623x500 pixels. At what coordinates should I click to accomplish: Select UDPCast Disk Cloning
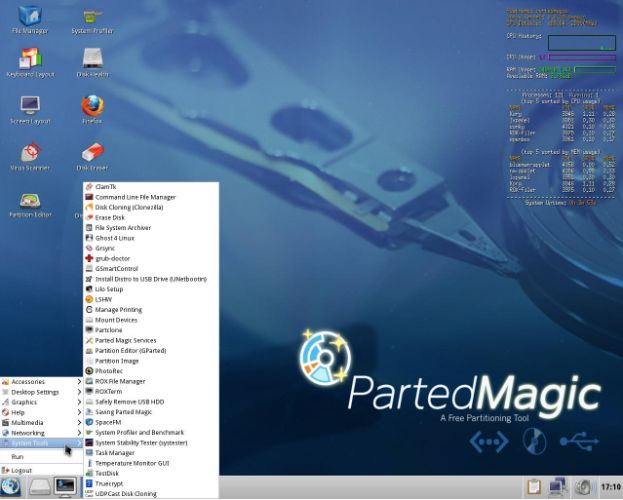[151, 494]
